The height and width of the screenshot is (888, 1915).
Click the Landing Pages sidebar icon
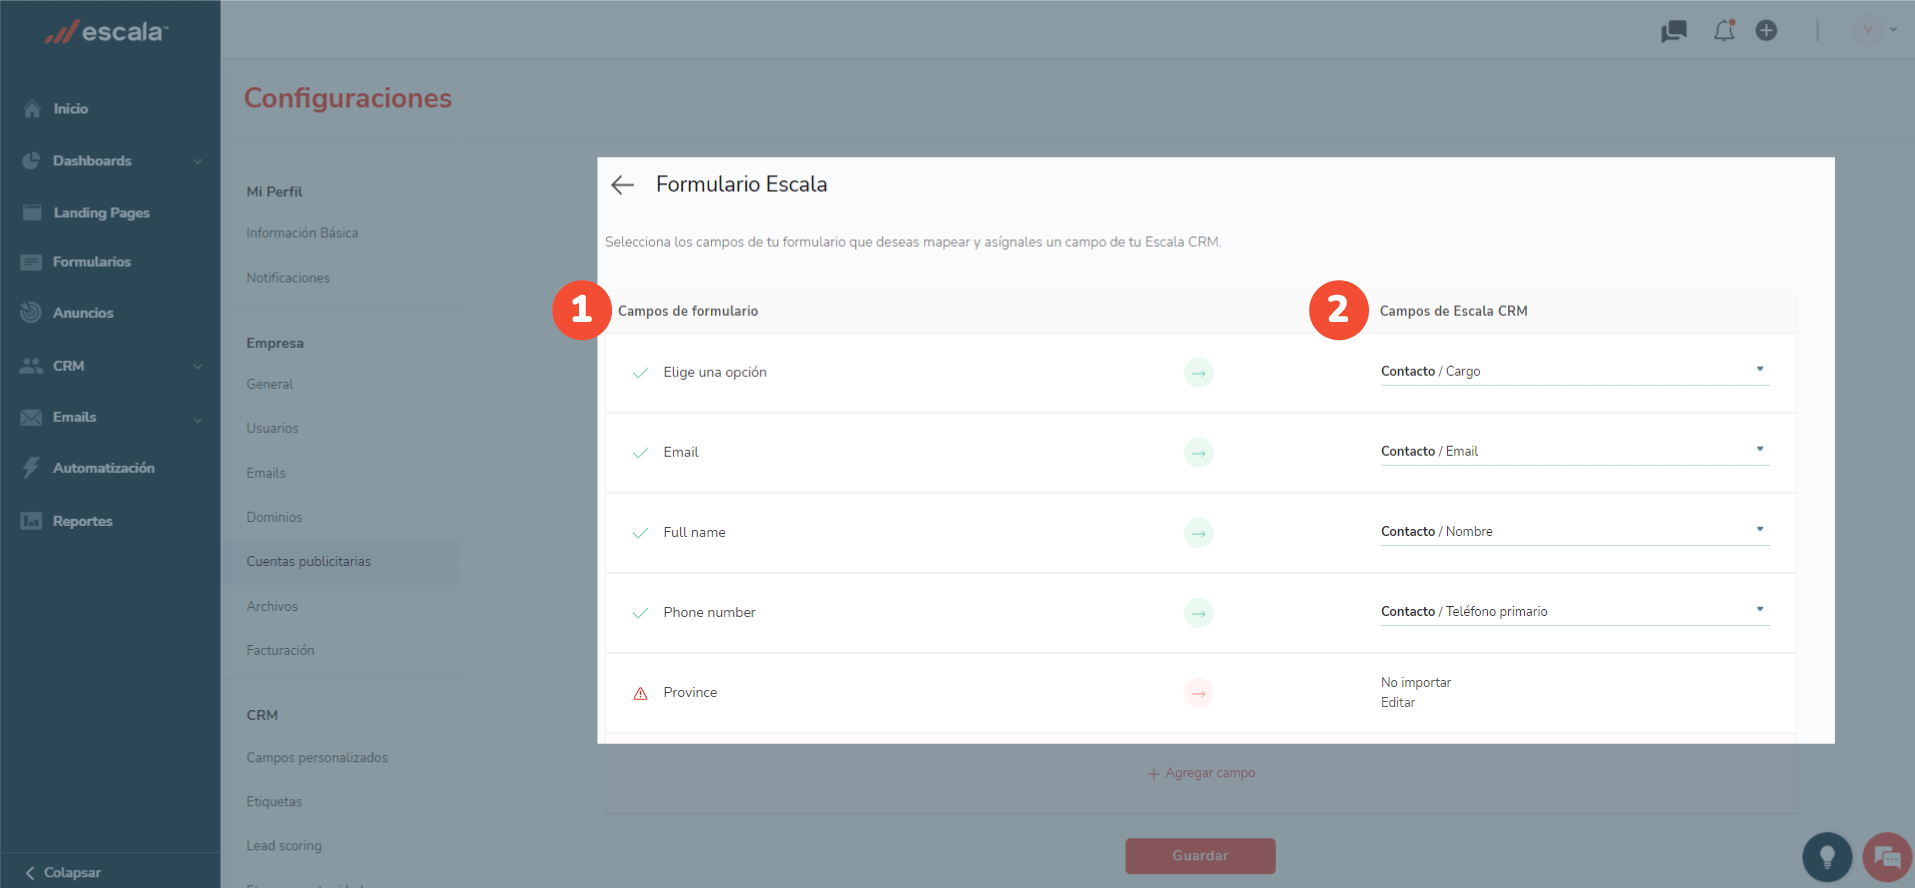tap(32, 212)
